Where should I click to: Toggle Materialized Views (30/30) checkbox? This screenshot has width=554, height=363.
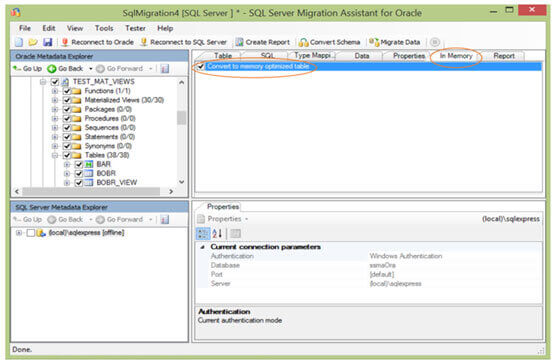66,100
